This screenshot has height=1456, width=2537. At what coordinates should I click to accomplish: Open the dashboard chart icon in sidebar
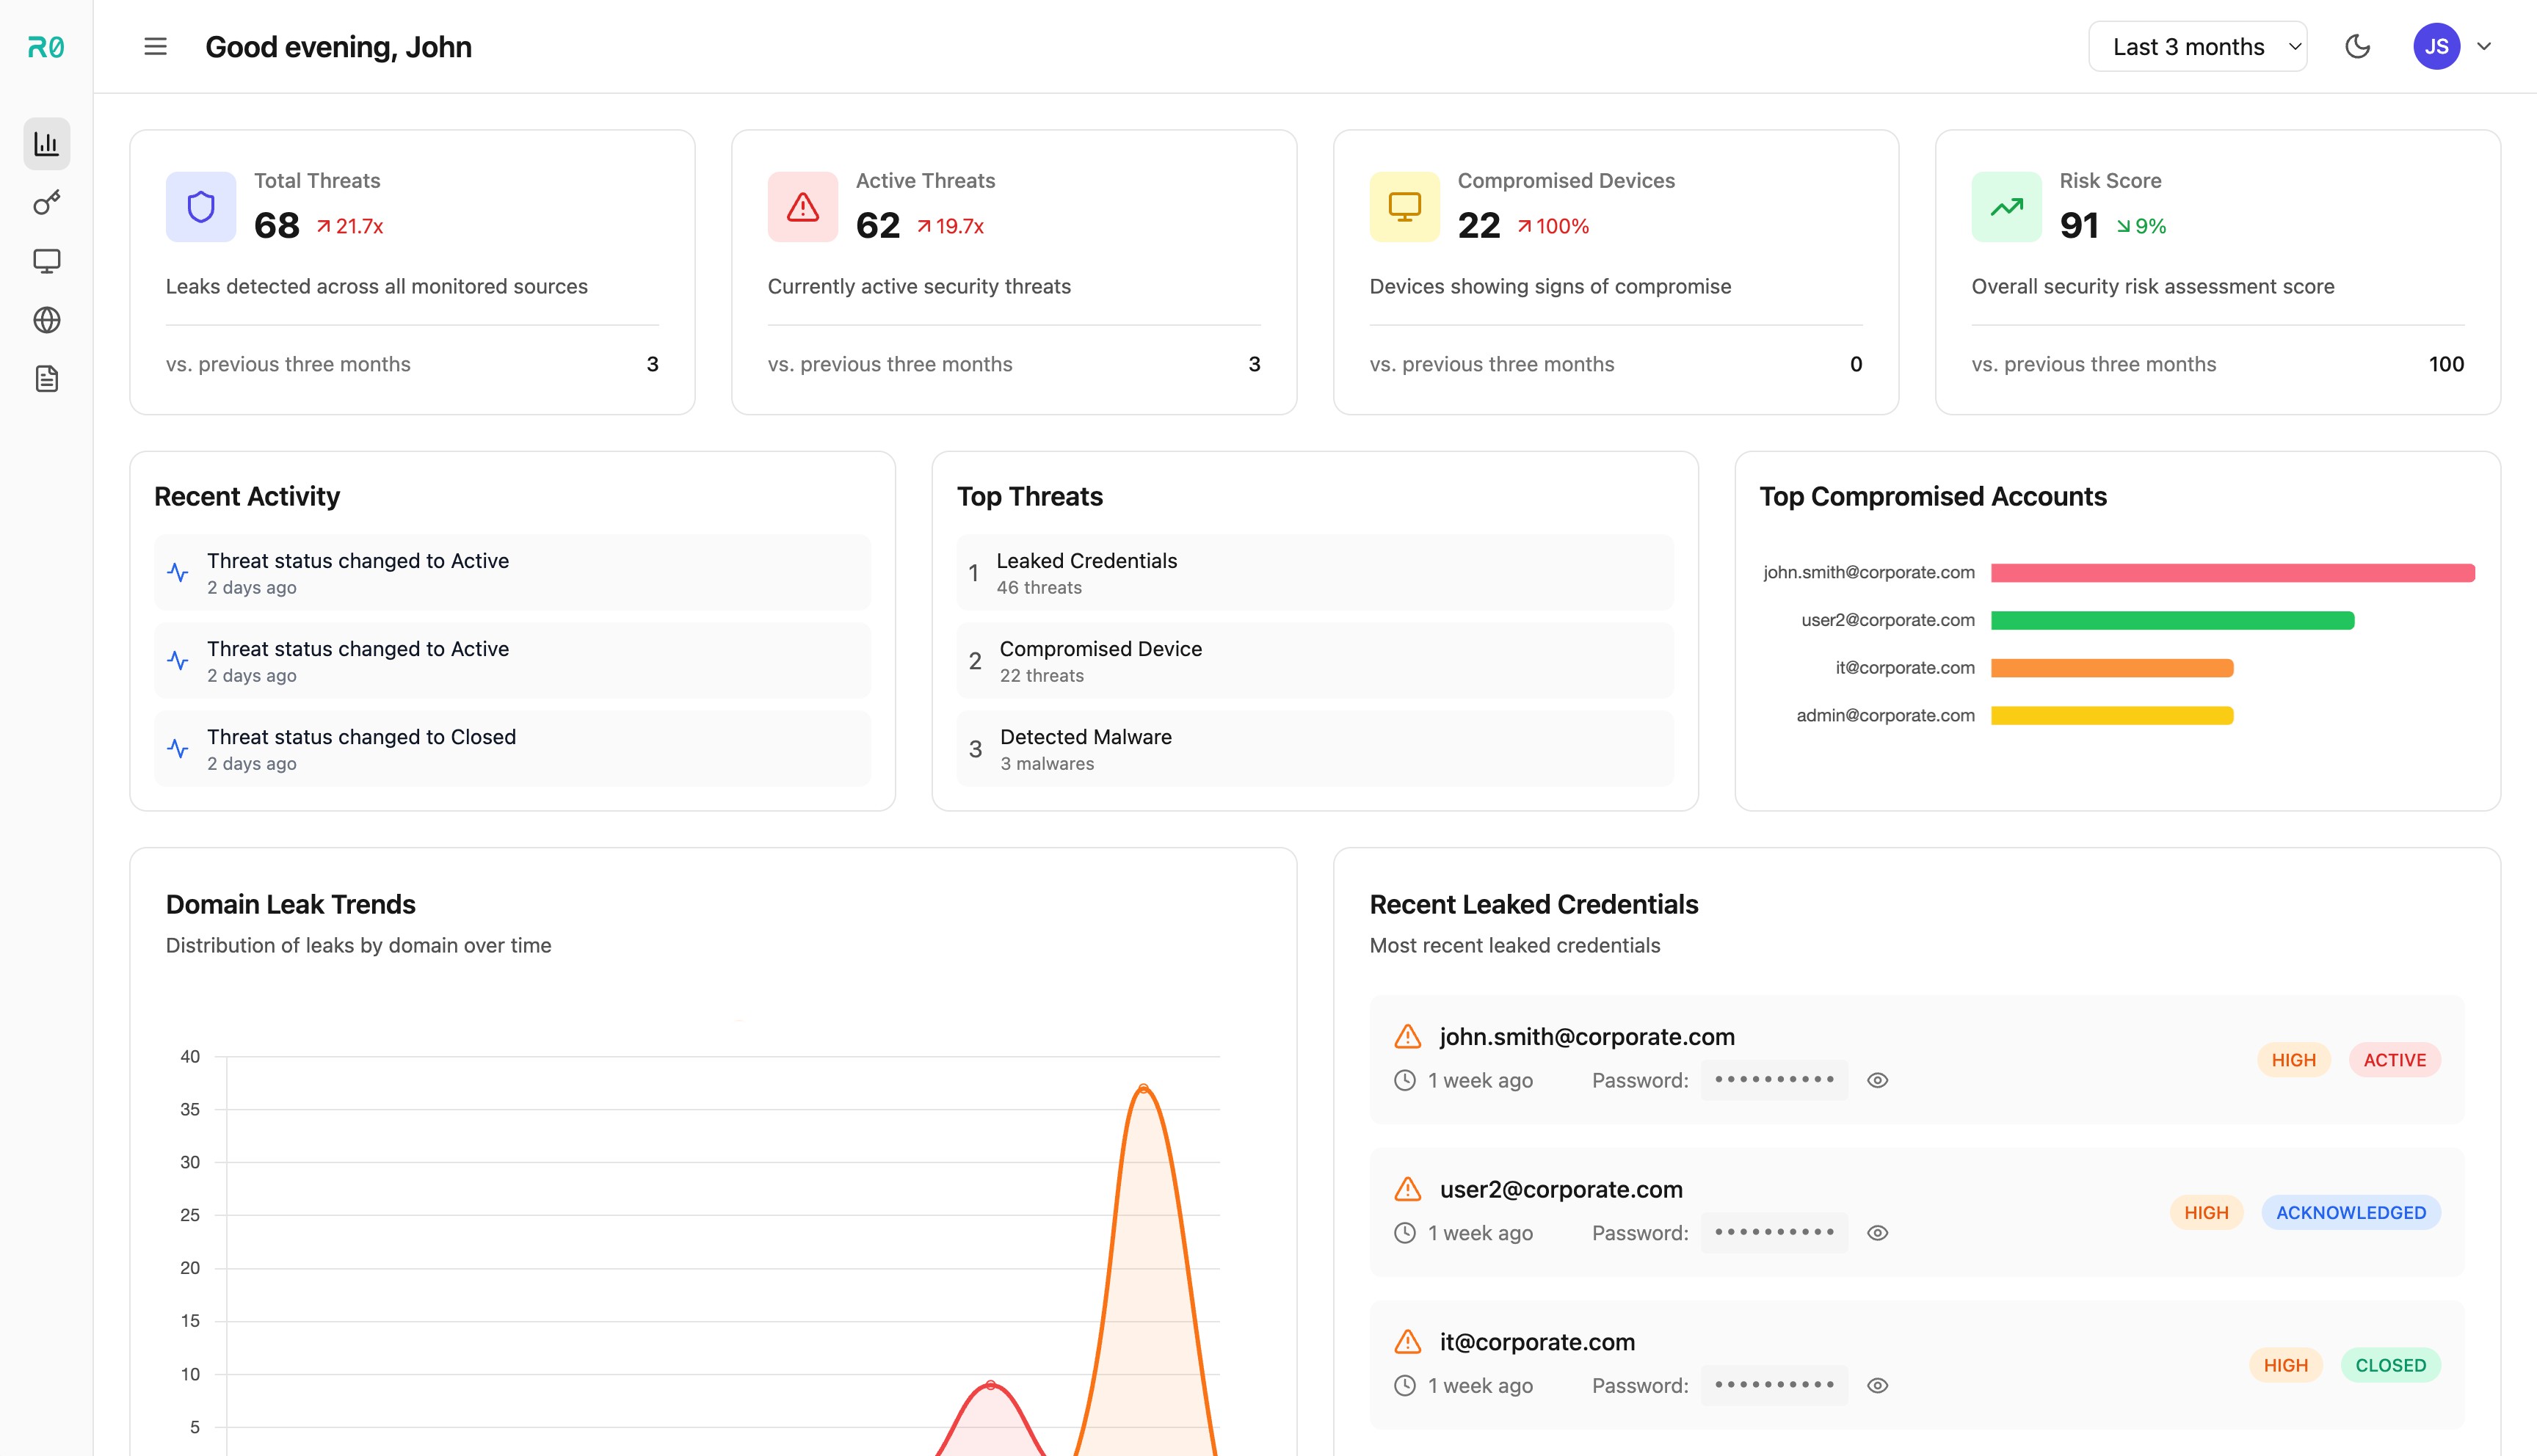(46, 144)
